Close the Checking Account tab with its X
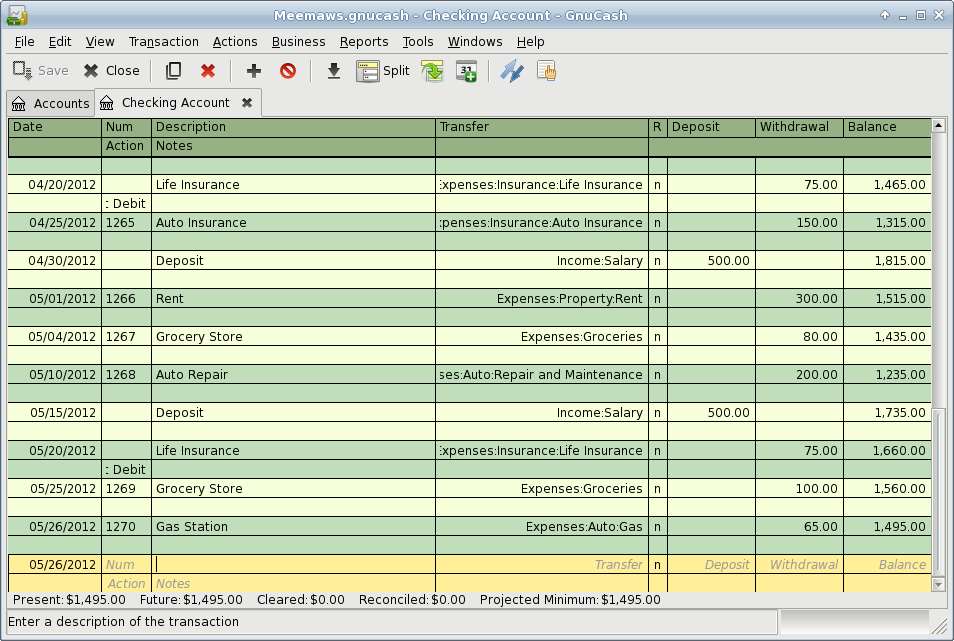Screen dimensions: 954x641 (x=247, y=103)
